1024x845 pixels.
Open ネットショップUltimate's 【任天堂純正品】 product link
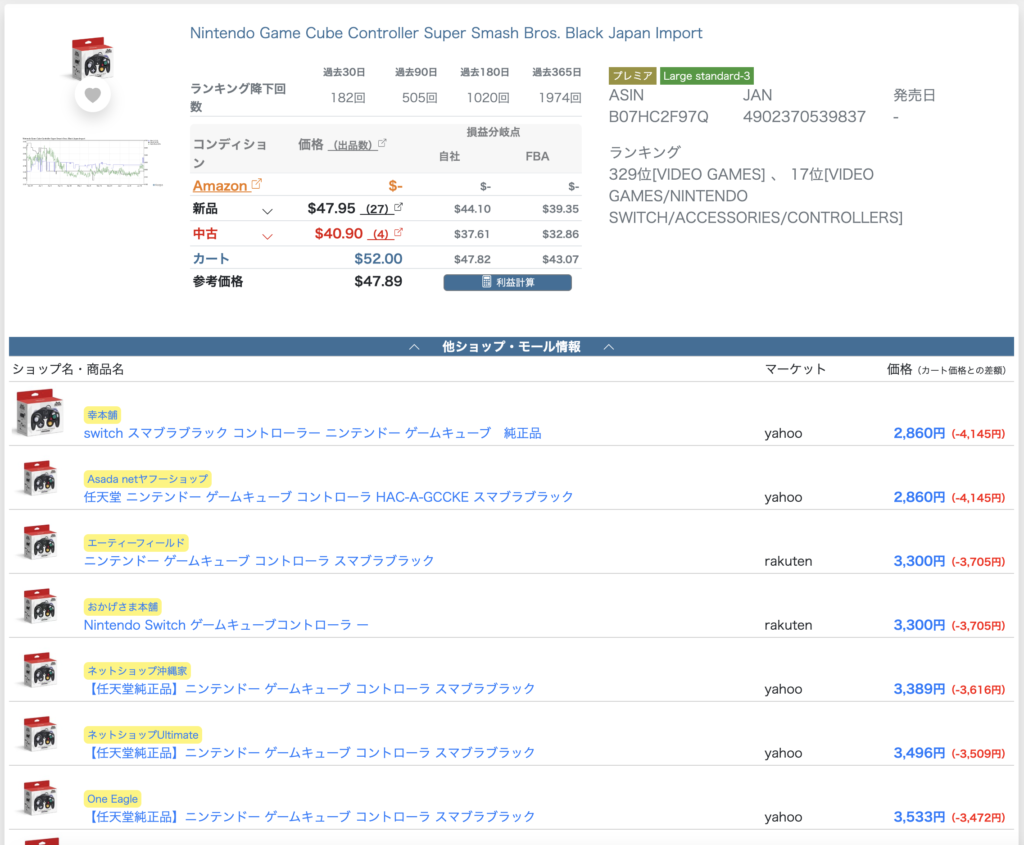[310, 753]
